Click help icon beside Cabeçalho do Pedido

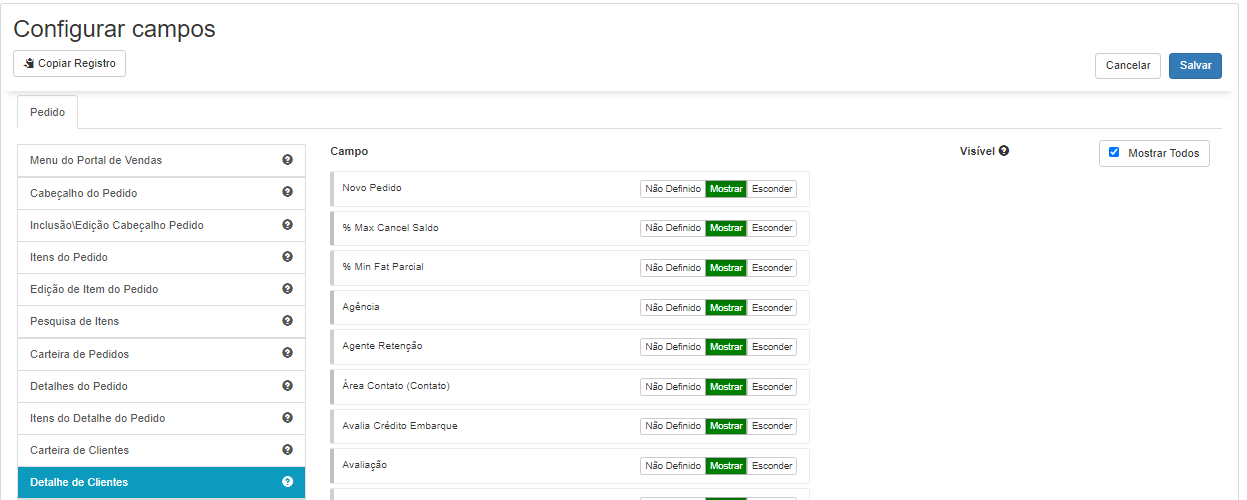click(x=287, y=192)
